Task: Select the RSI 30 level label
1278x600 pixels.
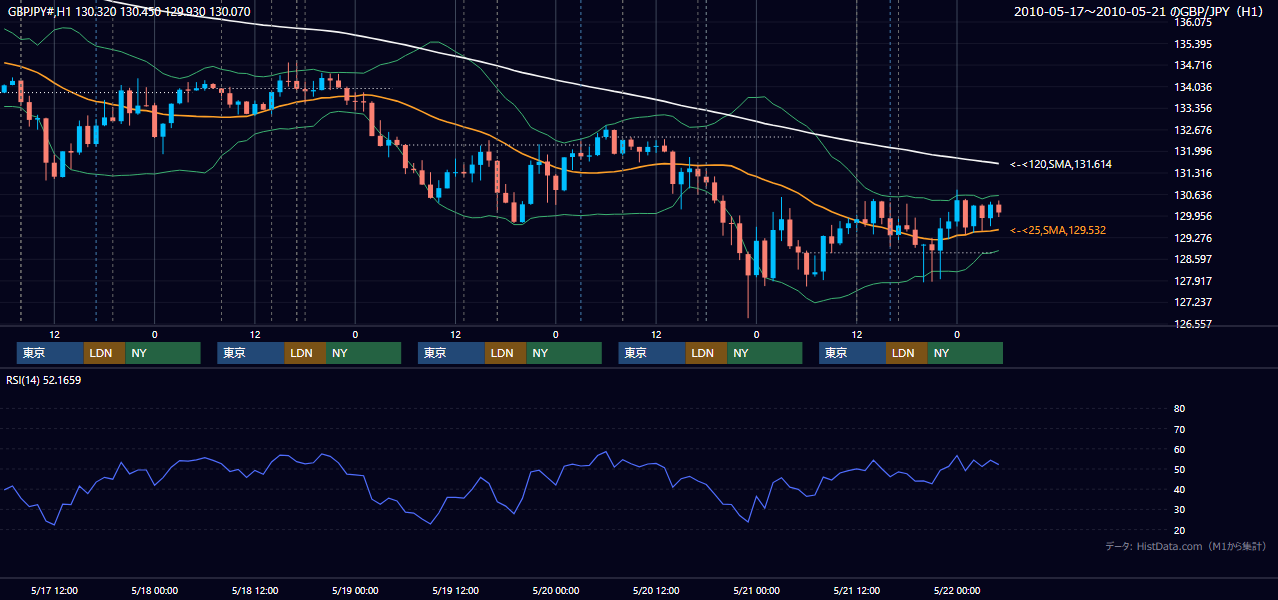Action: pos(1179,510)
